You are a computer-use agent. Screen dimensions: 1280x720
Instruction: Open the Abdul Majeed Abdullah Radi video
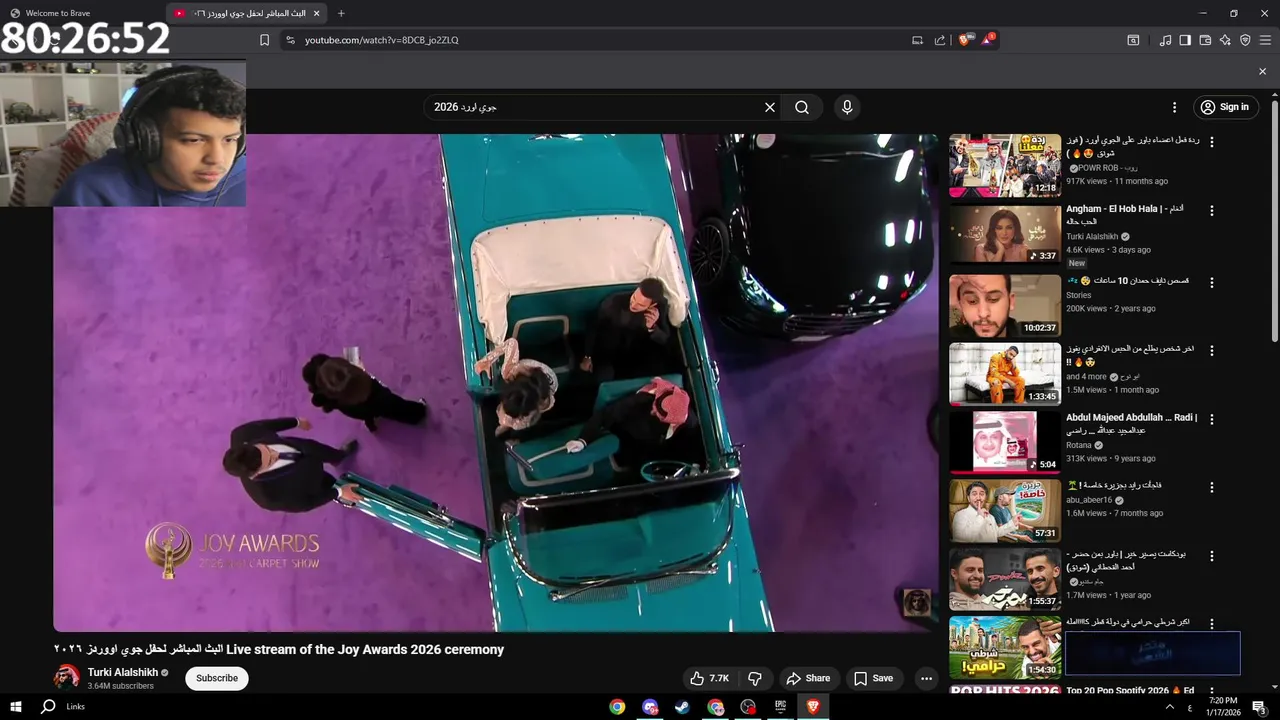pos(1005,442)
